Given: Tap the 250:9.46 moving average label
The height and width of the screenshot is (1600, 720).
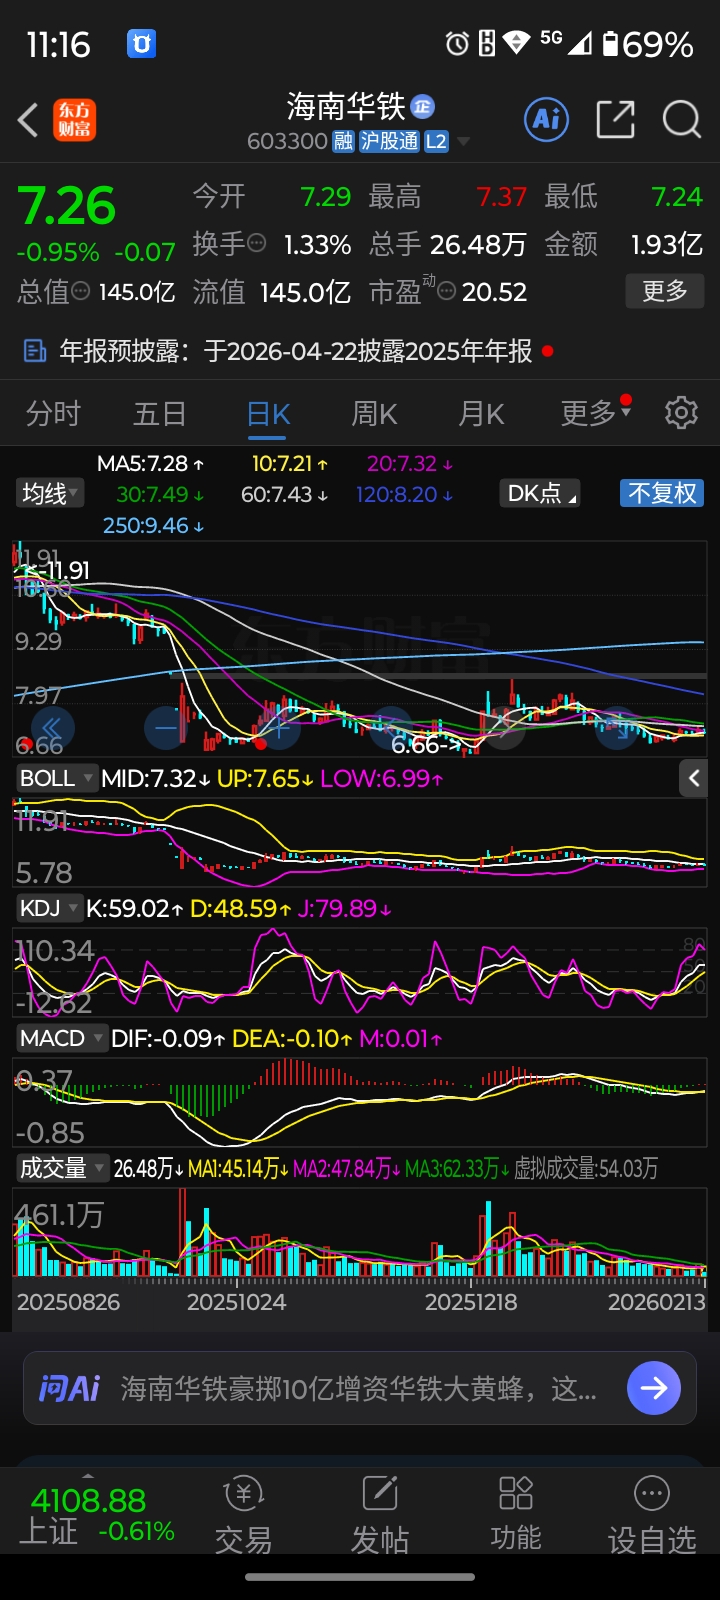Looking at the screenshot, I should [x=153, y=525].
